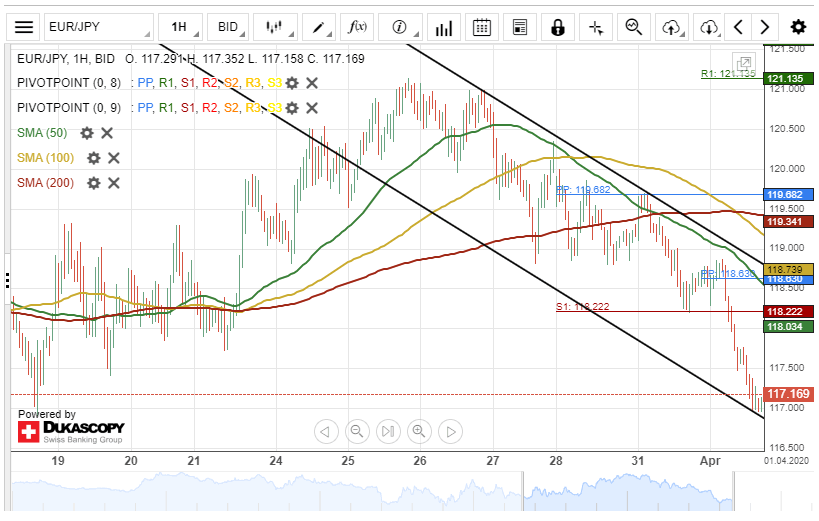Open the 1H timeframe dropdown
The height and width of the screenshot is (521, 819).
185,27
